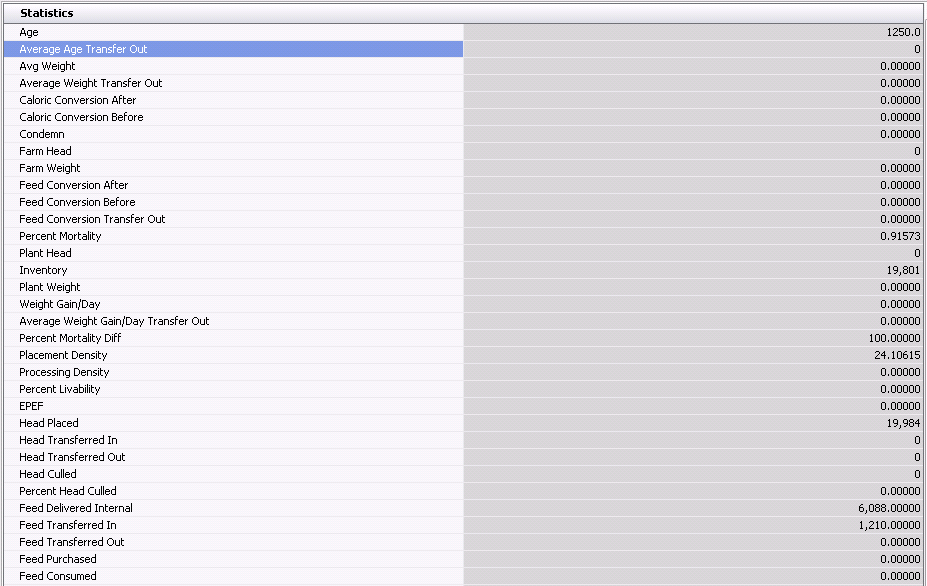Select the Caloric Conversion After row
927x586 pixels.
(78, 100)
